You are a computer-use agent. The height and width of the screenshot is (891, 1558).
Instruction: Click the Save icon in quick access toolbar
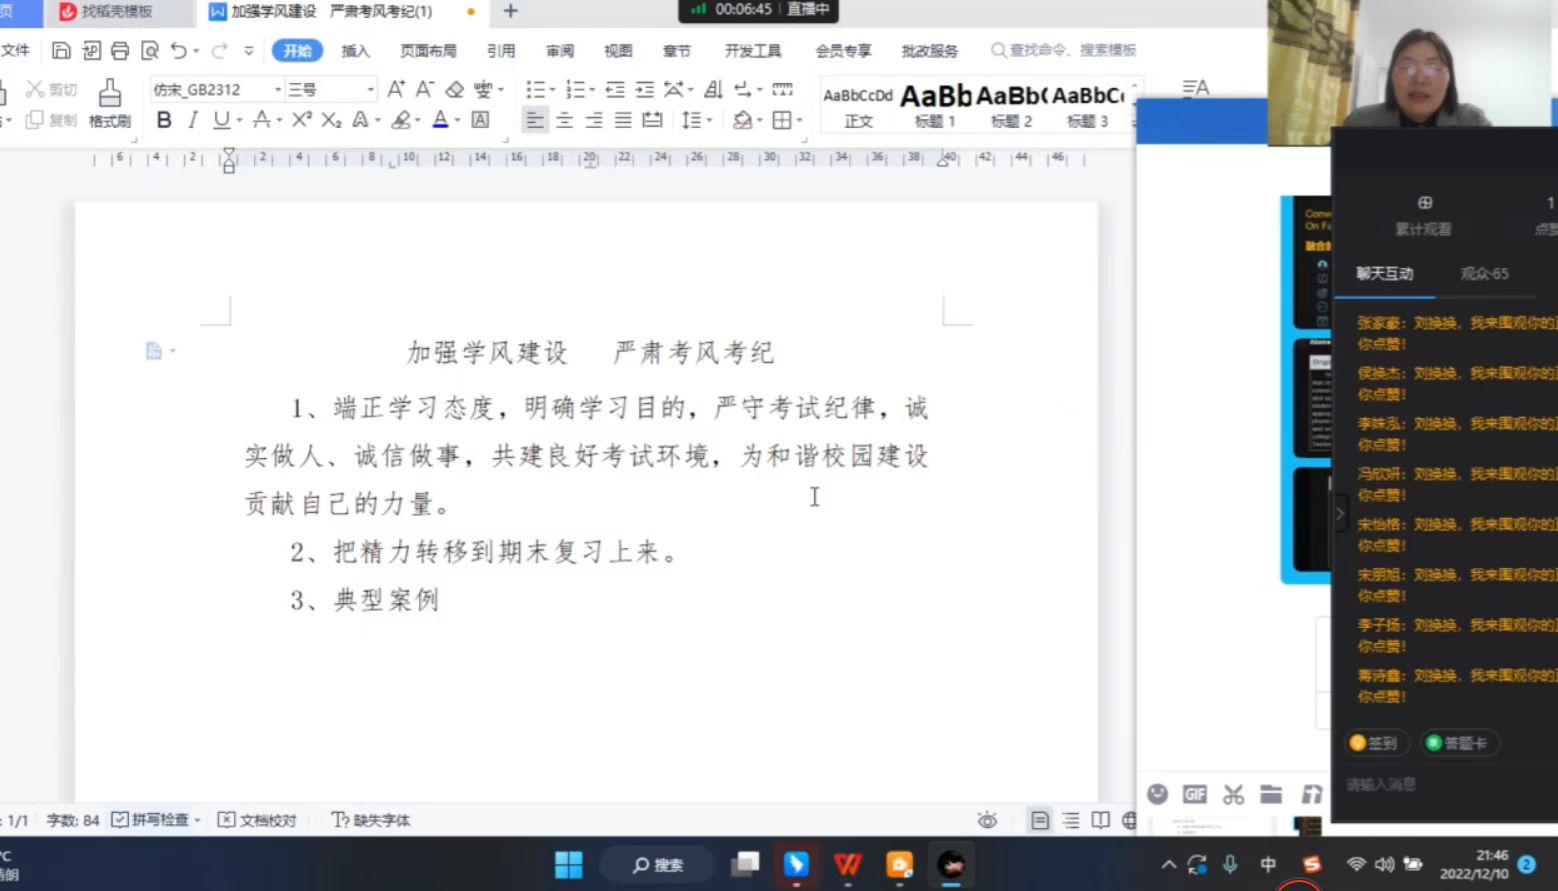click(61, 50)
